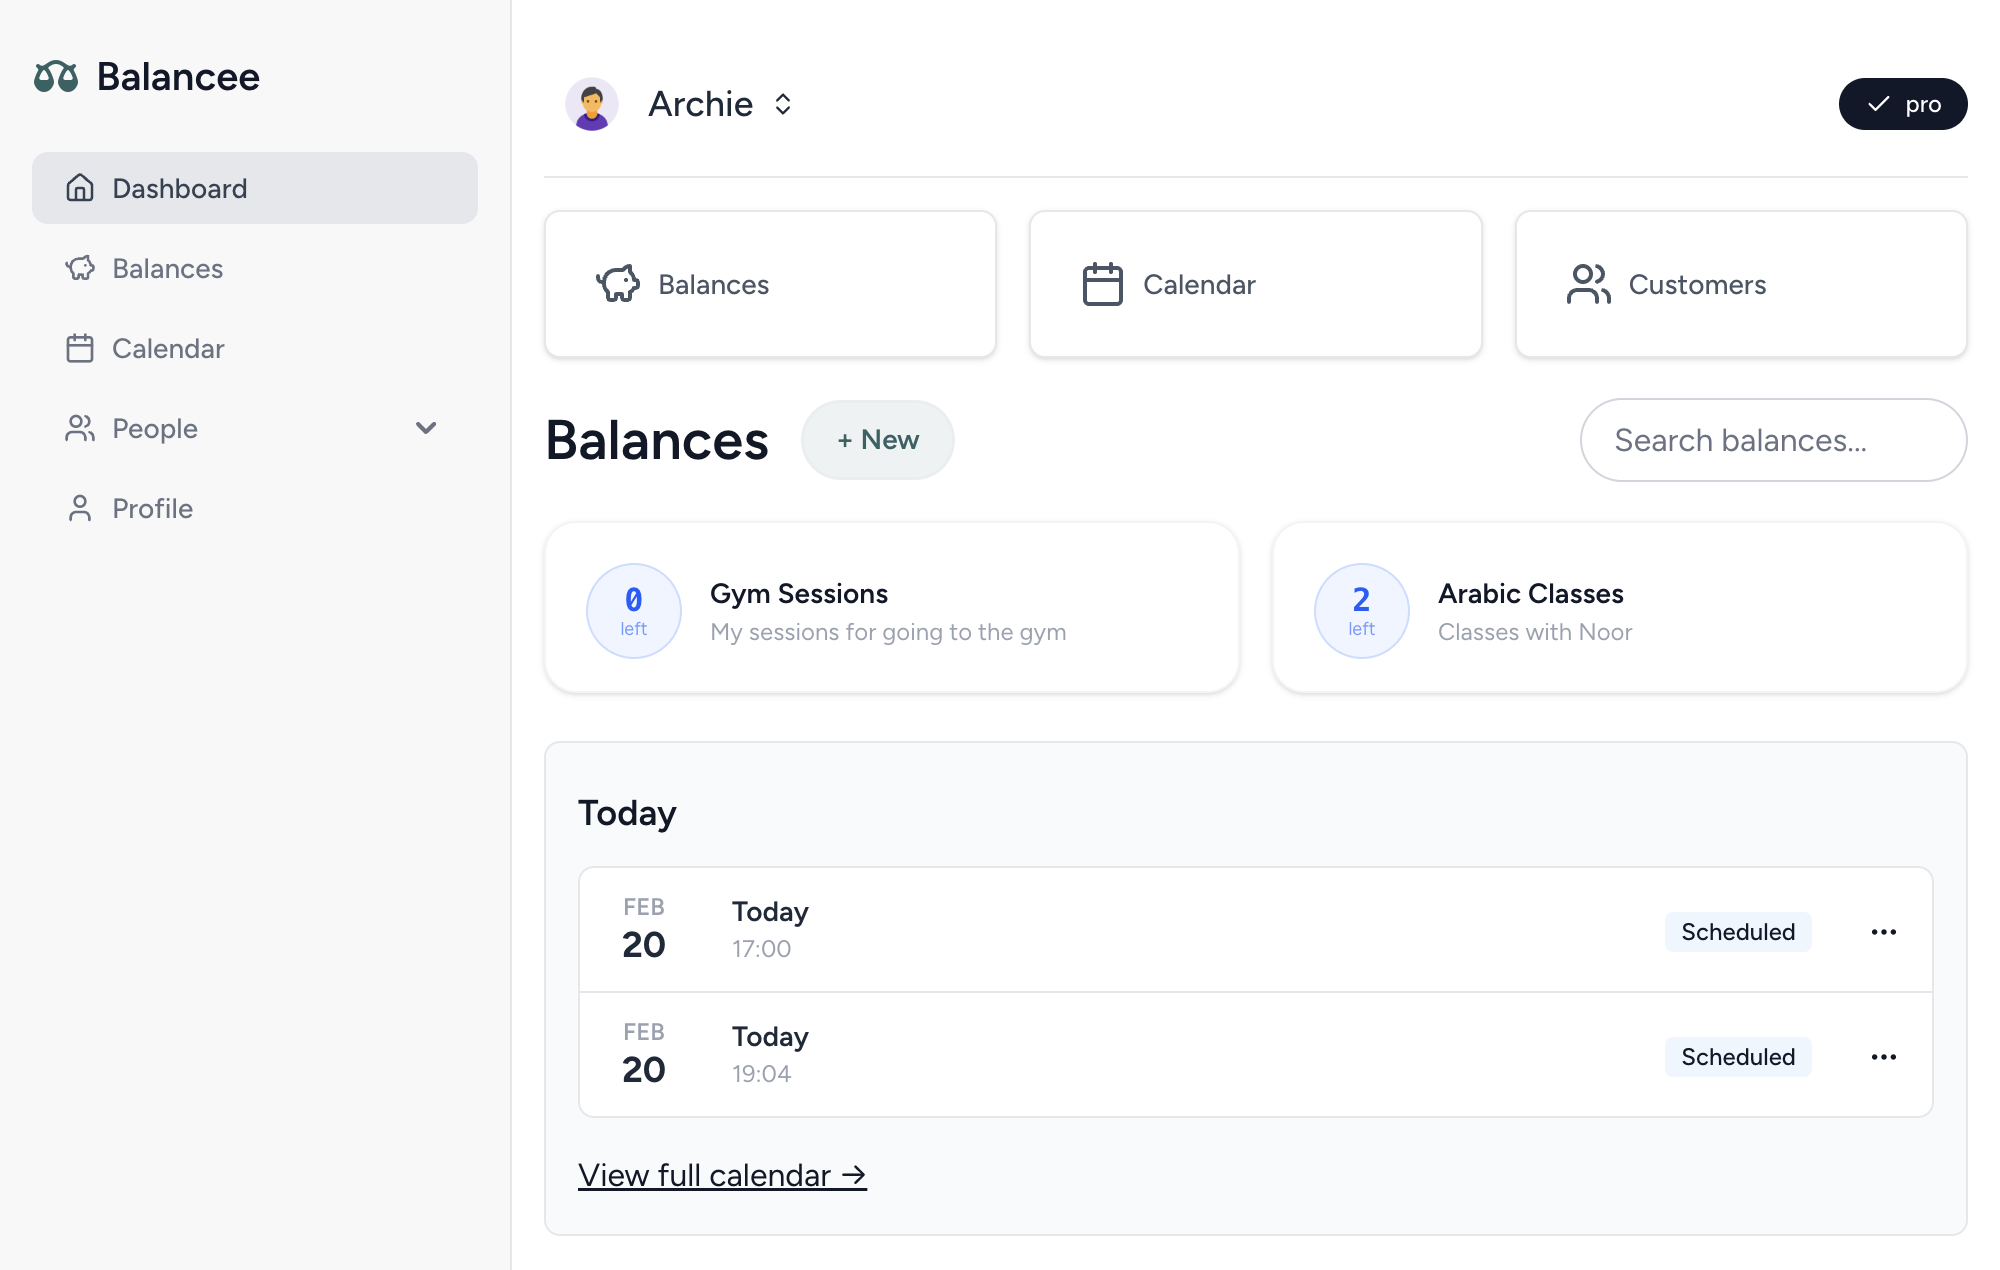Create a new balance with + New

coord(877,440)
